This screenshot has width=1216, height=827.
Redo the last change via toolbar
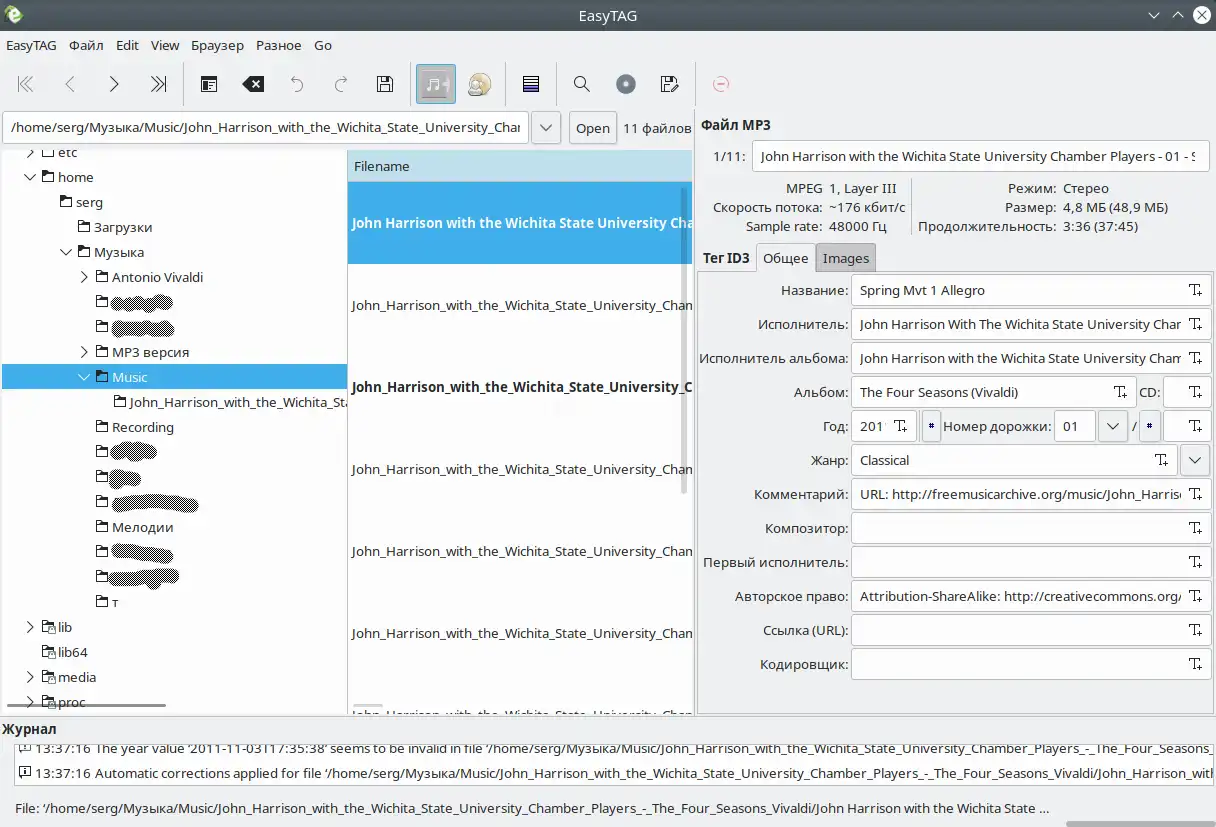coord(341,85)
